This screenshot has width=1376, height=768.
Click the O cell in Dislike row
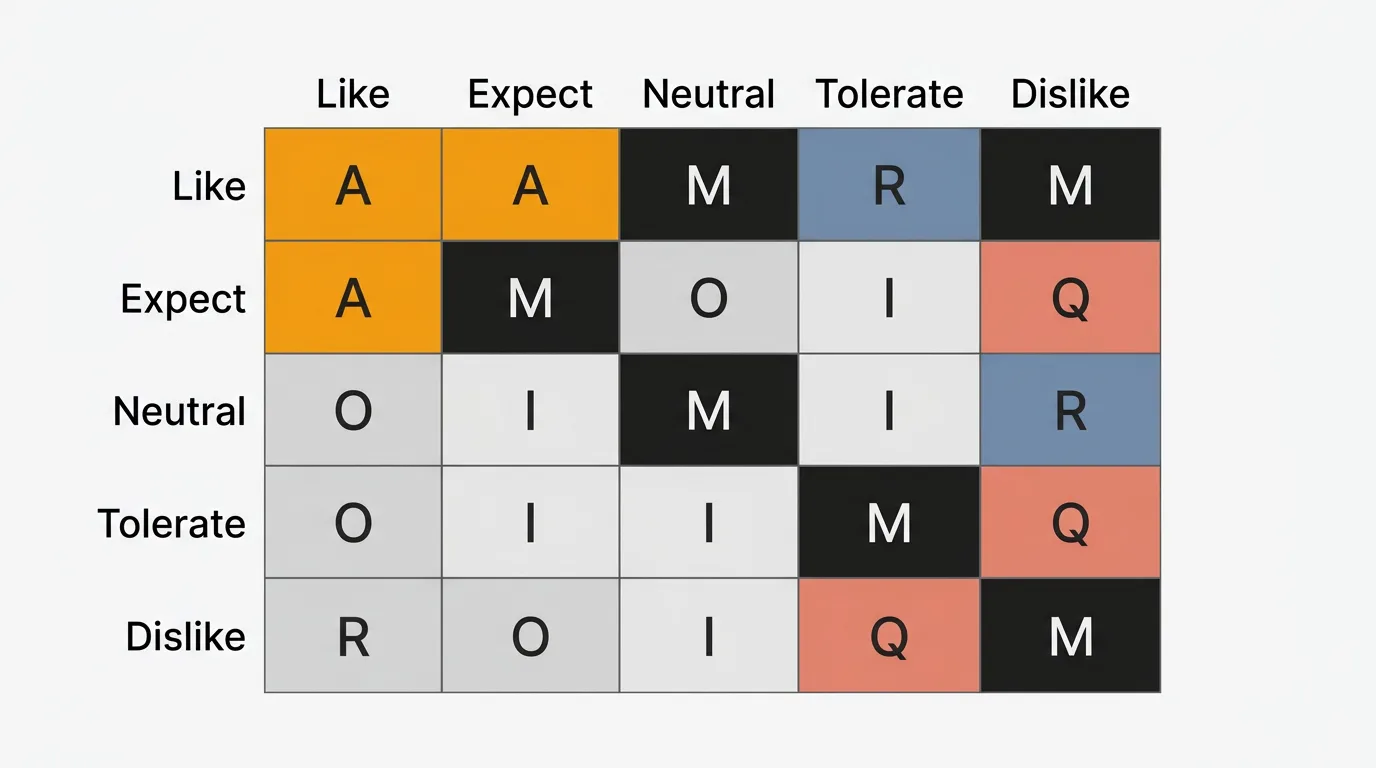[x=530, y=636]
